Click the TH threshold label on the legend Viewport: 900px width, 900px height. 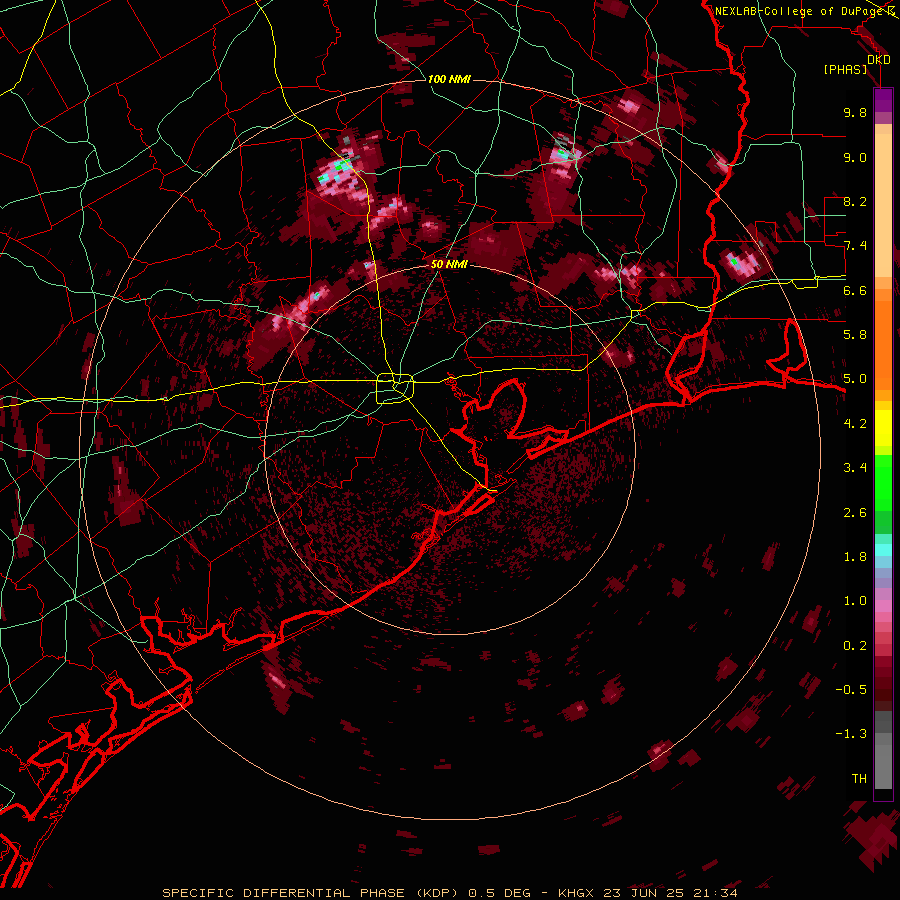coord(859,779)
